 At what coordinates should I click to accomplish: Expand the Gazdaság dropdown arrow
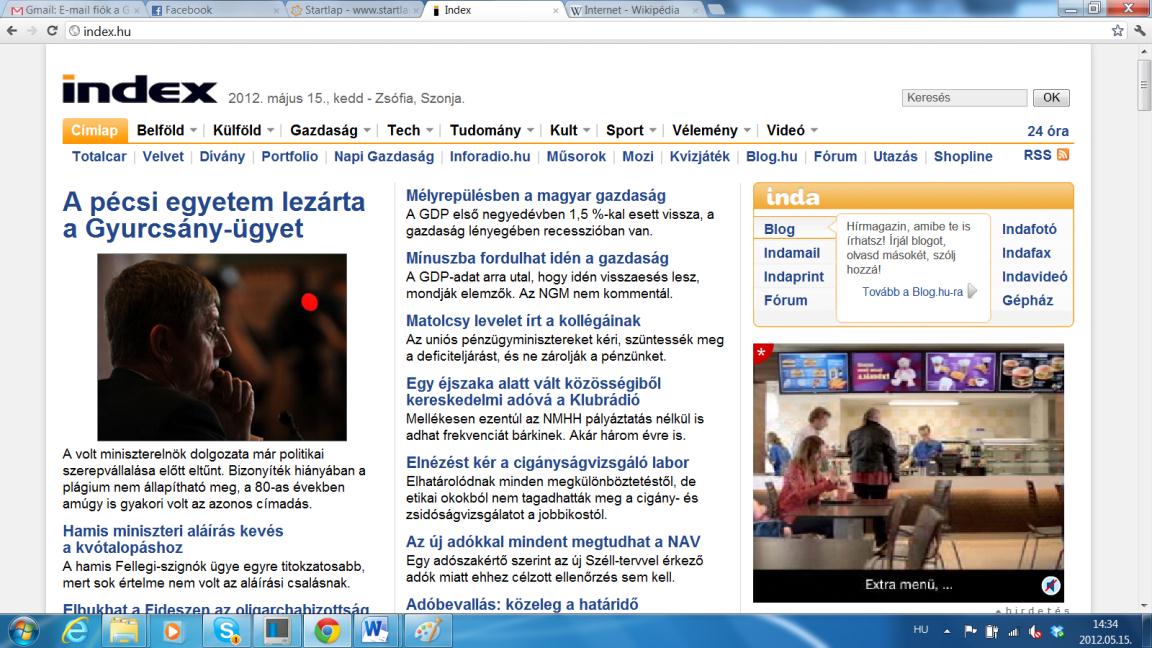coord(367,131)
